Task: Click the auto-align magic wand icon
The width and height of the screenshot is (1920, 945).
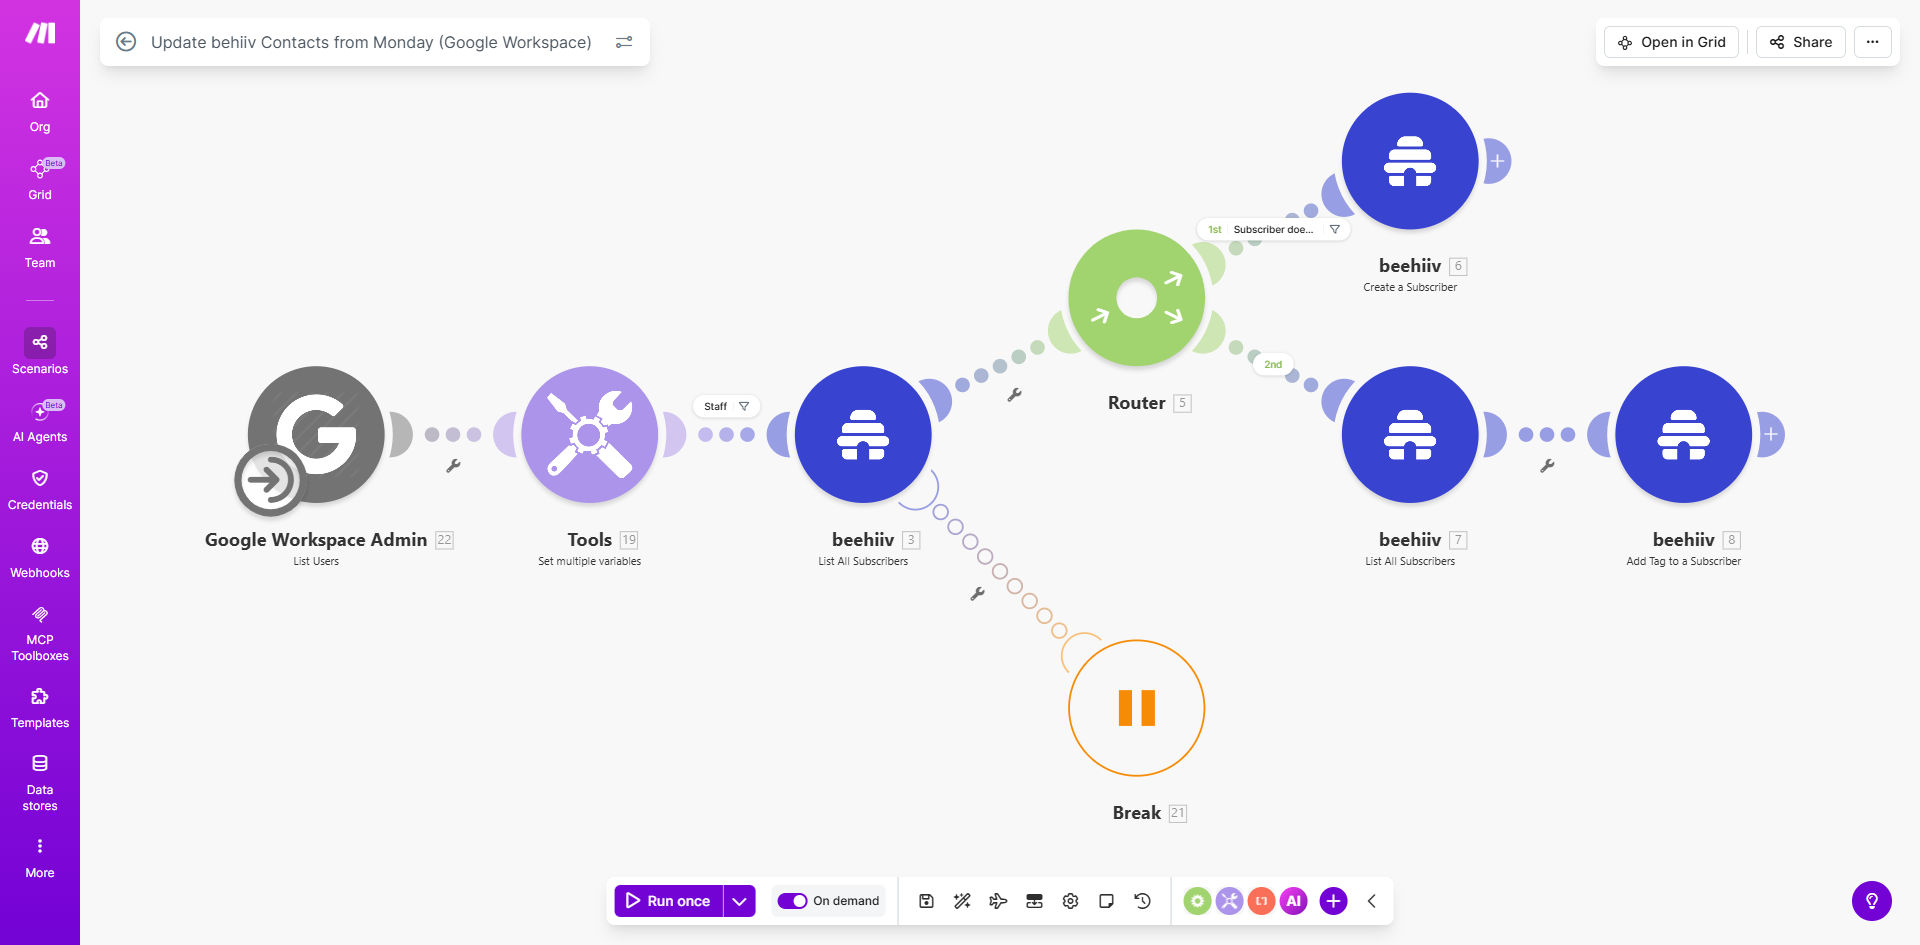Action: tap(962, 901)
